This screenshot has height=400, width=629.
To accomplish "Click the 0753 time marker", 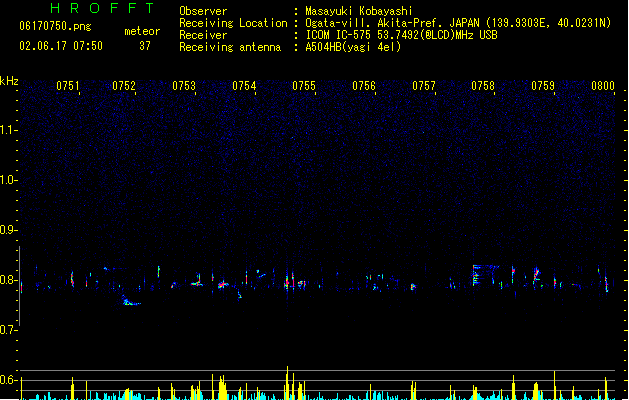I will pos(184,86).
